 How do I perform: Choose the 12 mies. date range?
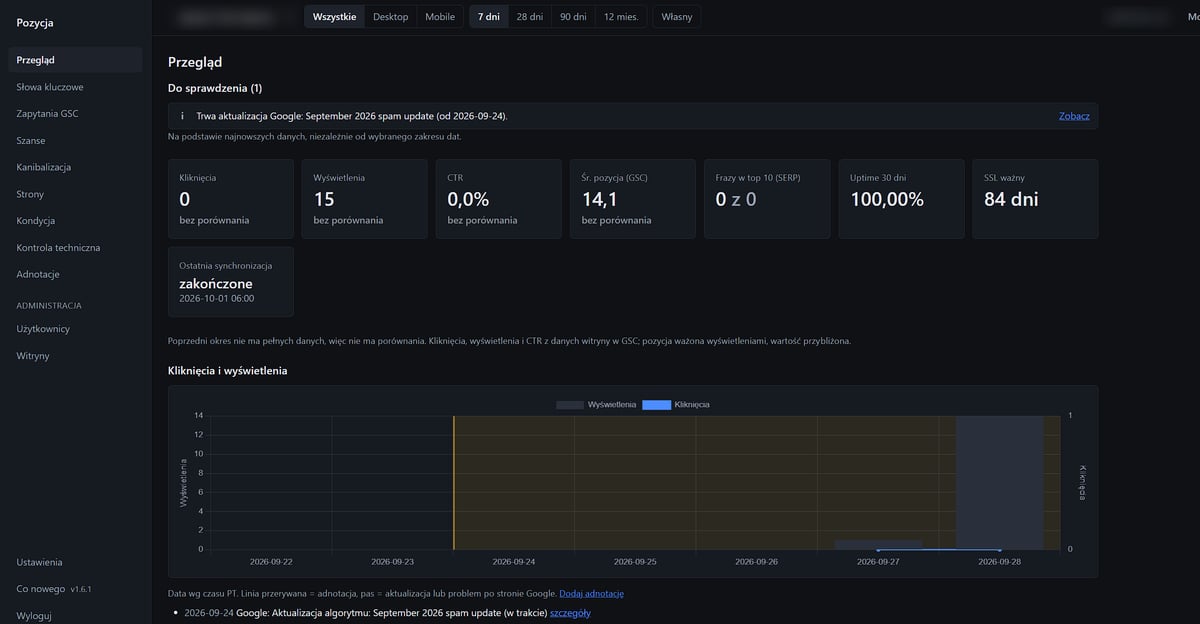[621, 17]
